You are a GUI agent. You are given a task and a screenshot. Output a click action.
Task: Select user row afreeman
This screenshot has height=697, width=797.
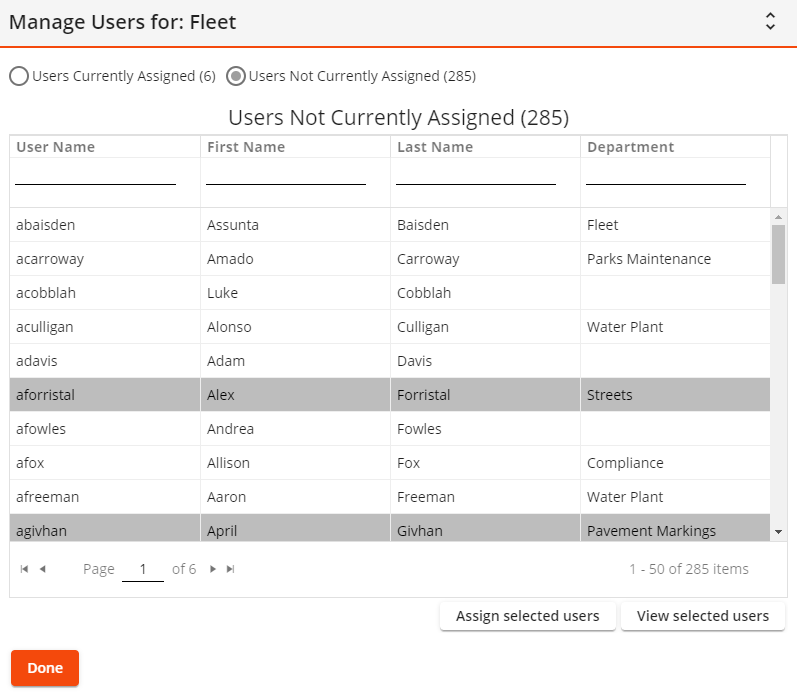[390, 497]
